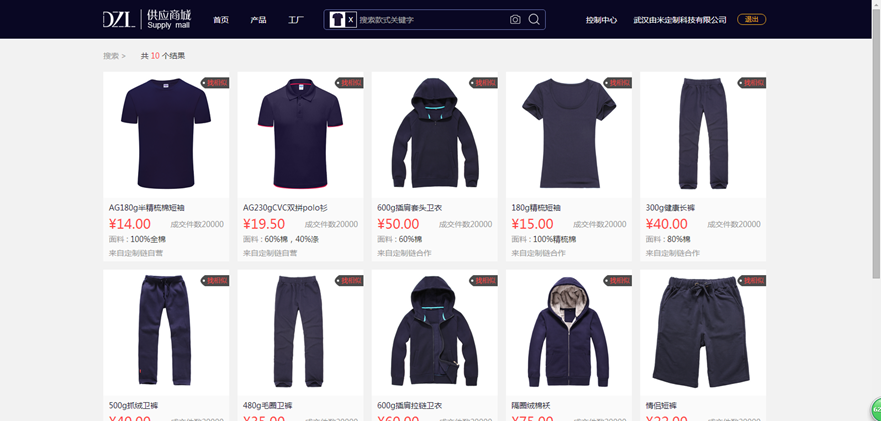Open the 工厂 factory menu item
Viewport: 881px width, 421px height.
pyautogui.click(x=296, y=20)
